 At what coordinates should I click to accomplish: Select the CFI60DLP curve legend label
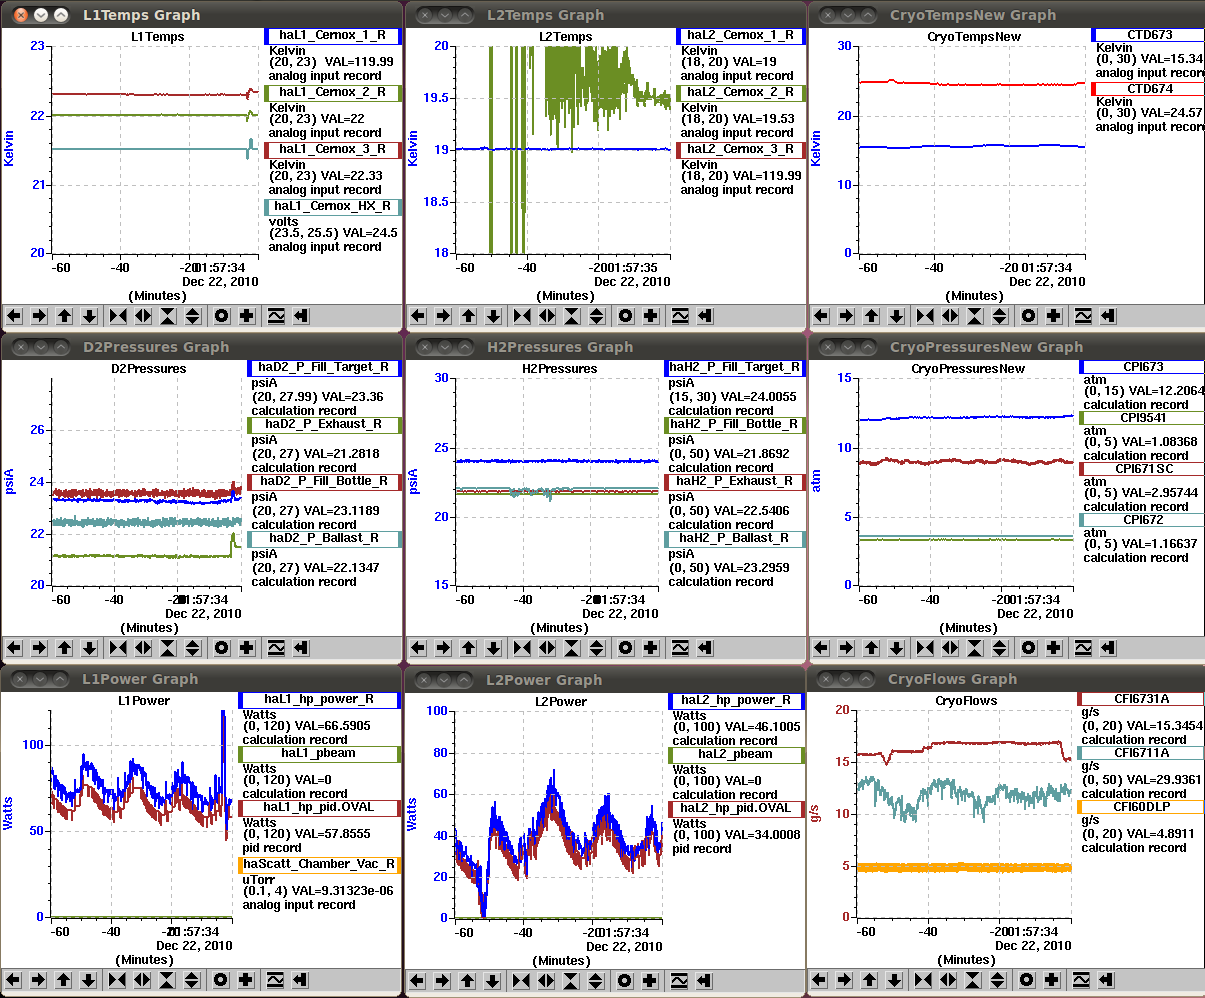click(1141, 806)
